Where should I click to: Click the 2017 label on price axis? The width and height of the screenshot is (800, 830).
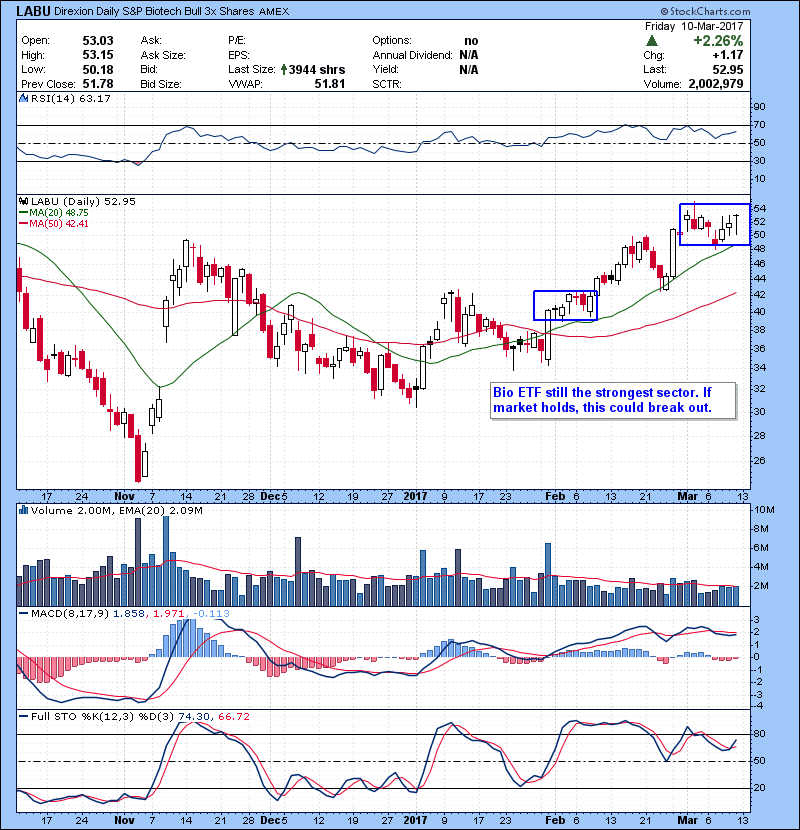coord(415,497)
